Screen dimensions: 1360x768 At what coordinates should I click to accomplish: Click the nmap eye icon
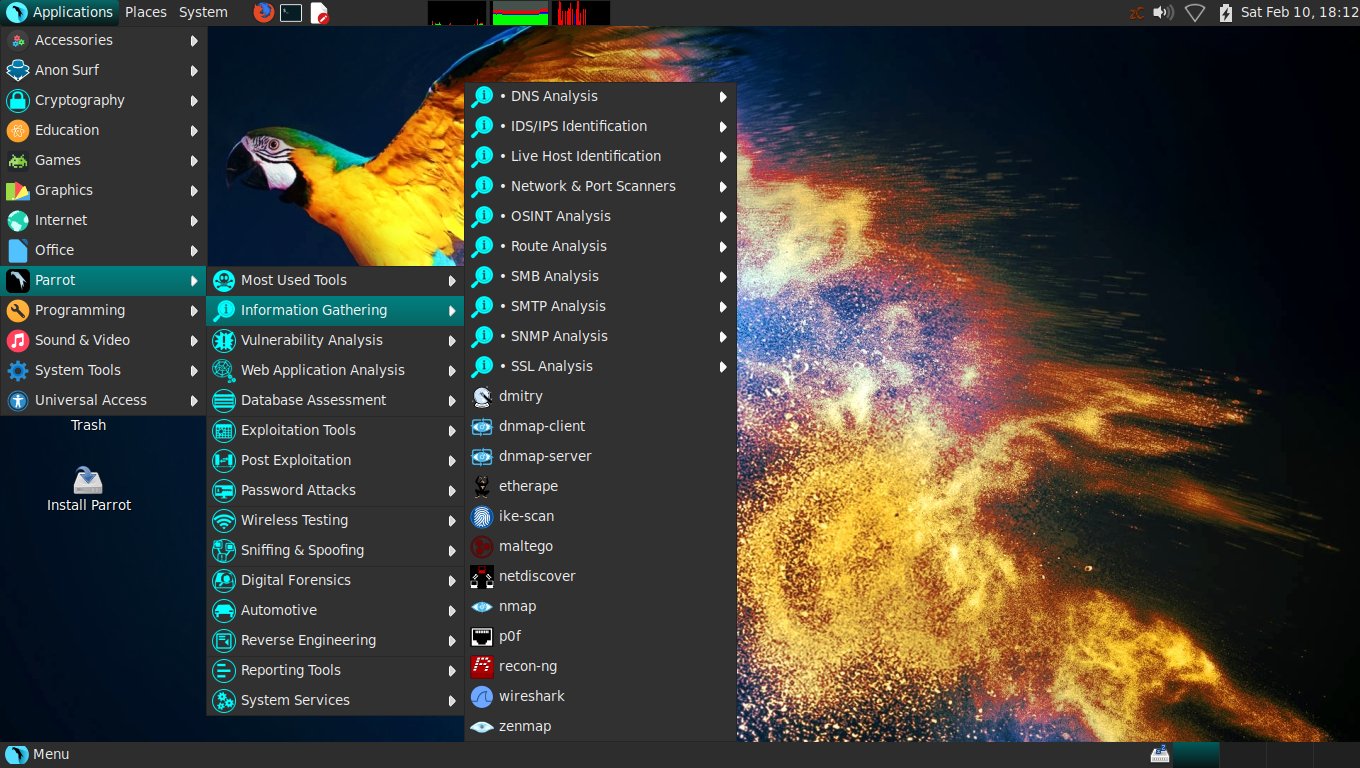(x=482, y=606)
